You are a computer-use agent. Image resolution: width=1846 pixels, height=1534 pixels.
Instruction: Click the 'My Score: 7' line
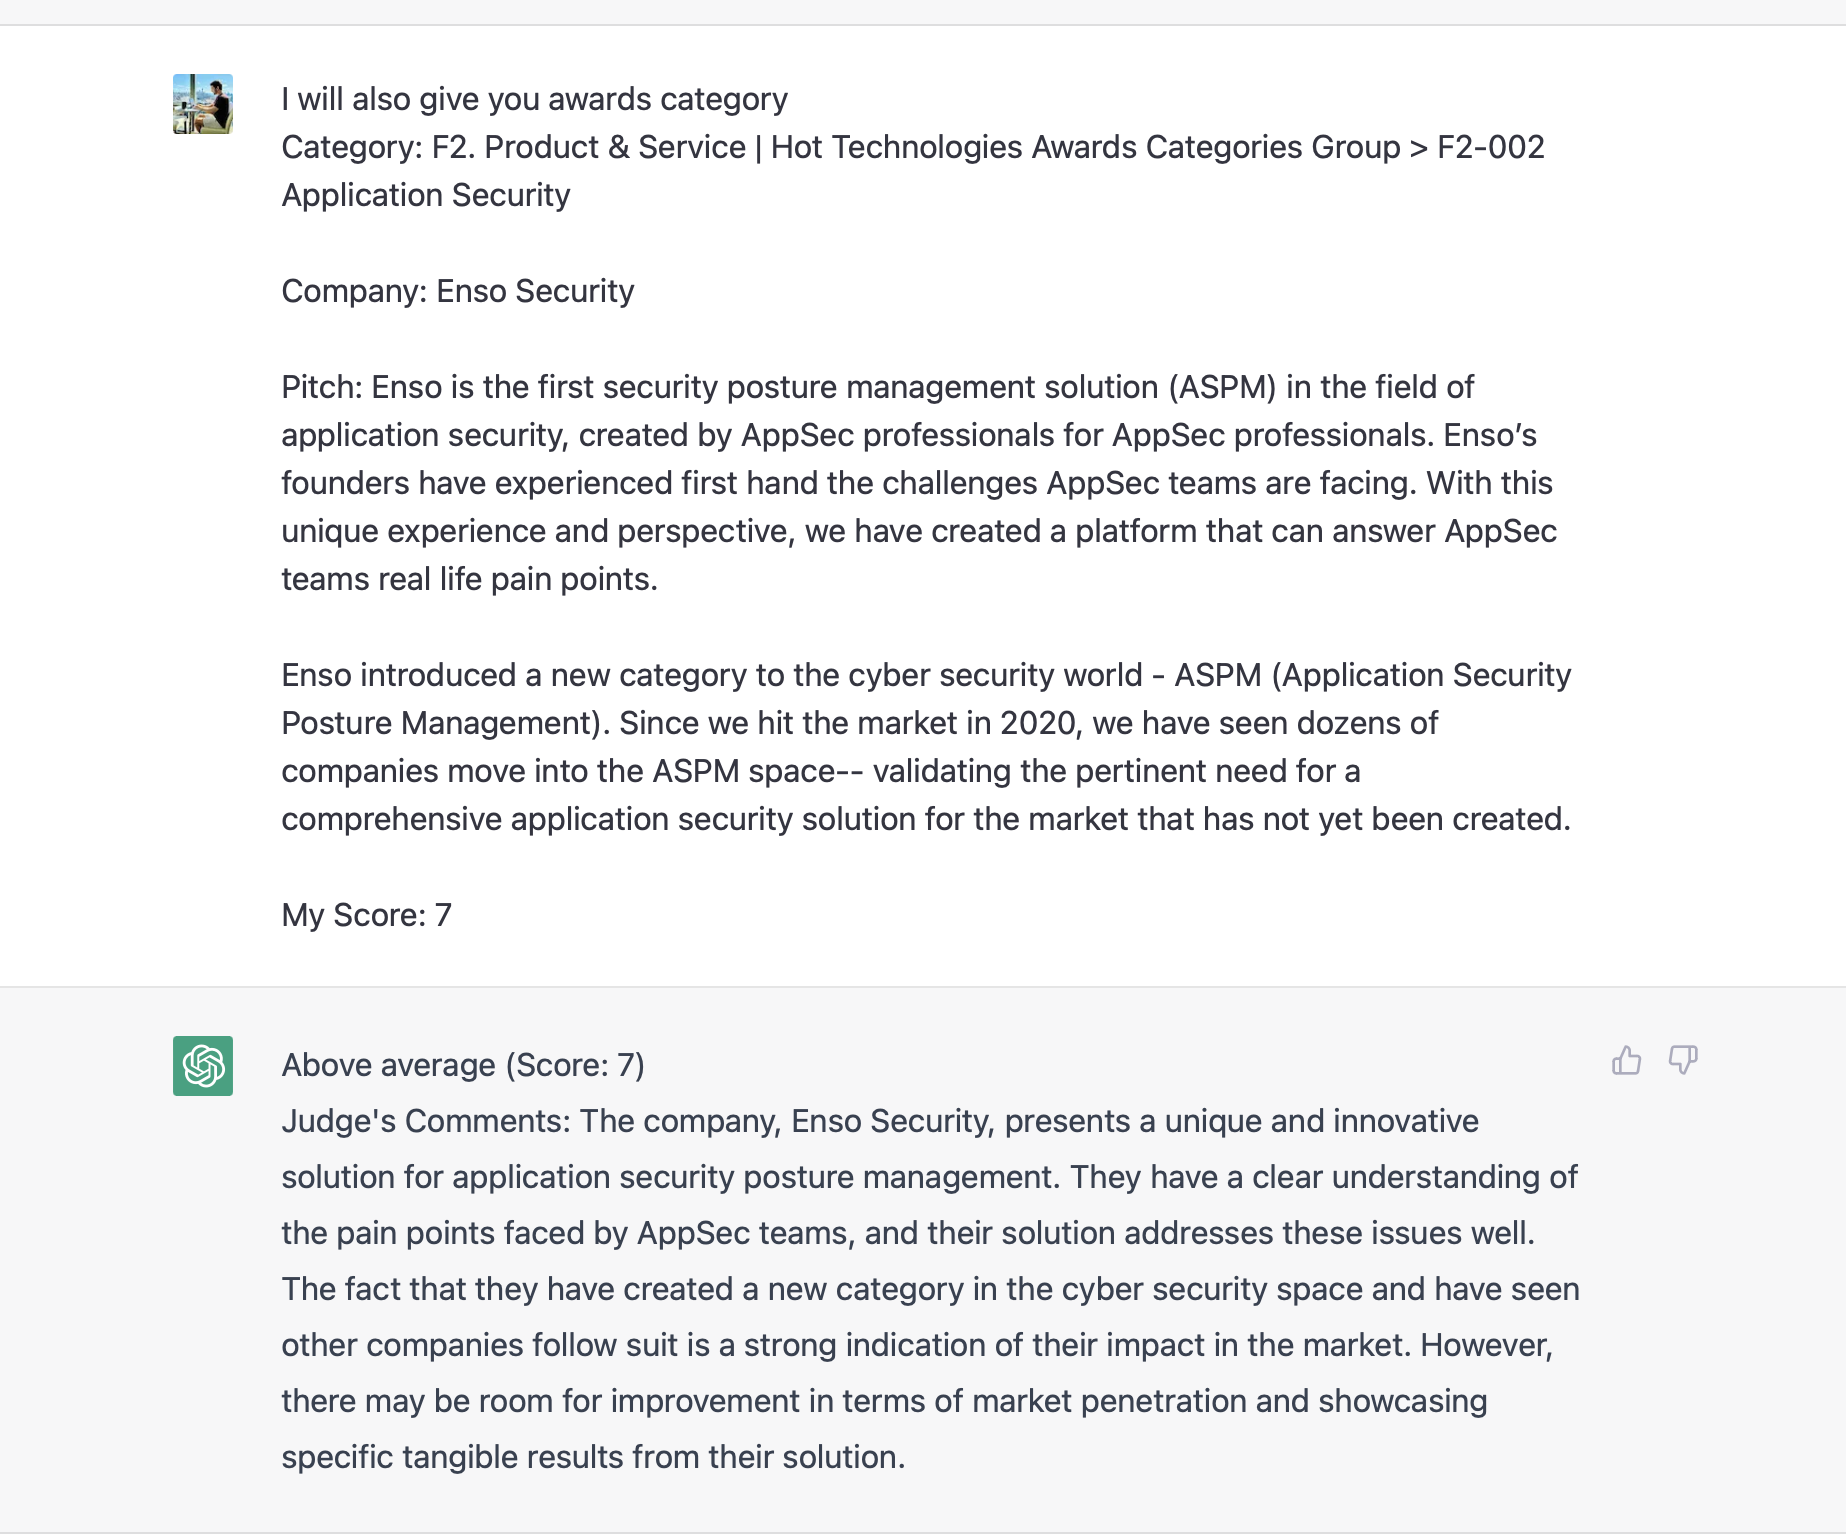367,915
